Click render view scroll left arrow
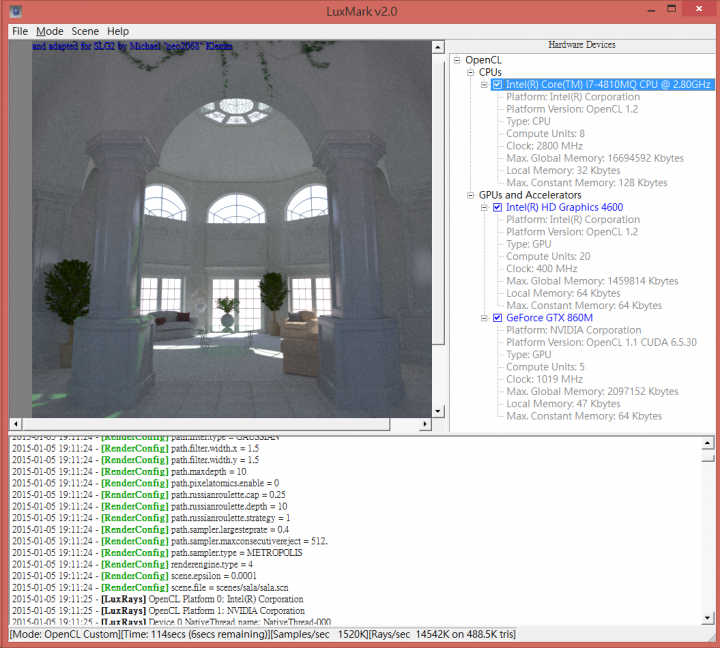Image resolution: width=720 pixels, height=648 pixels. pyautogui.click(x=16, y=424)
